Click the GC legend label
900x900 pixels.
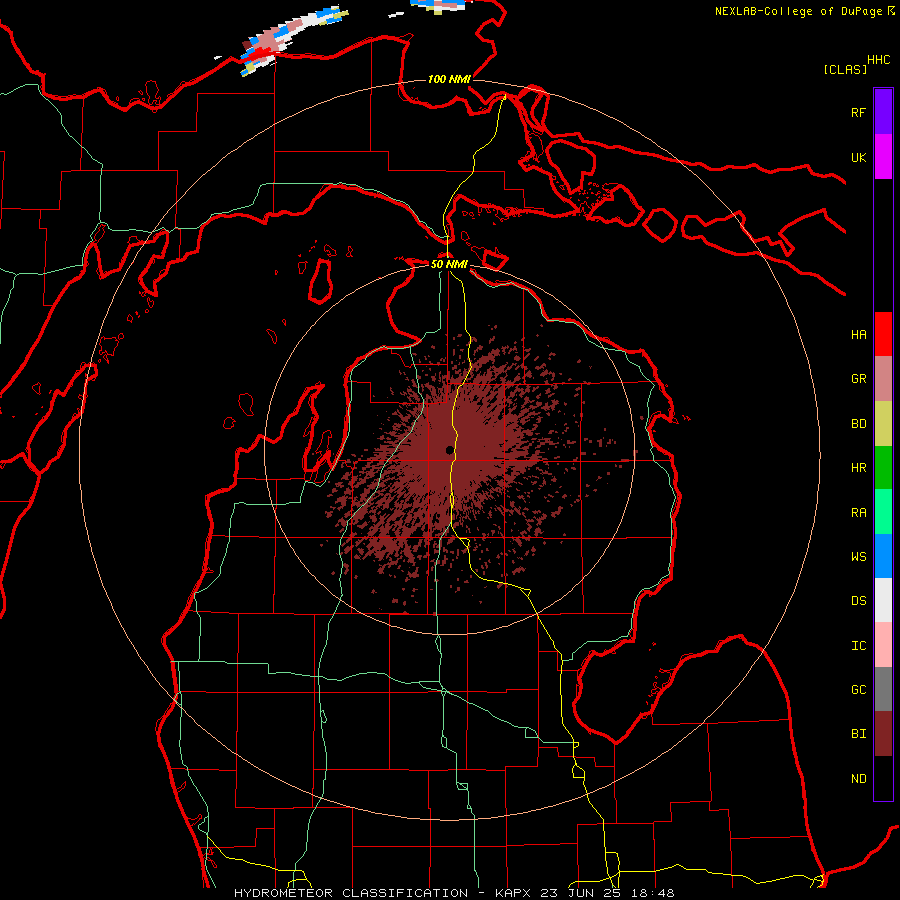[x=859, y=690]
